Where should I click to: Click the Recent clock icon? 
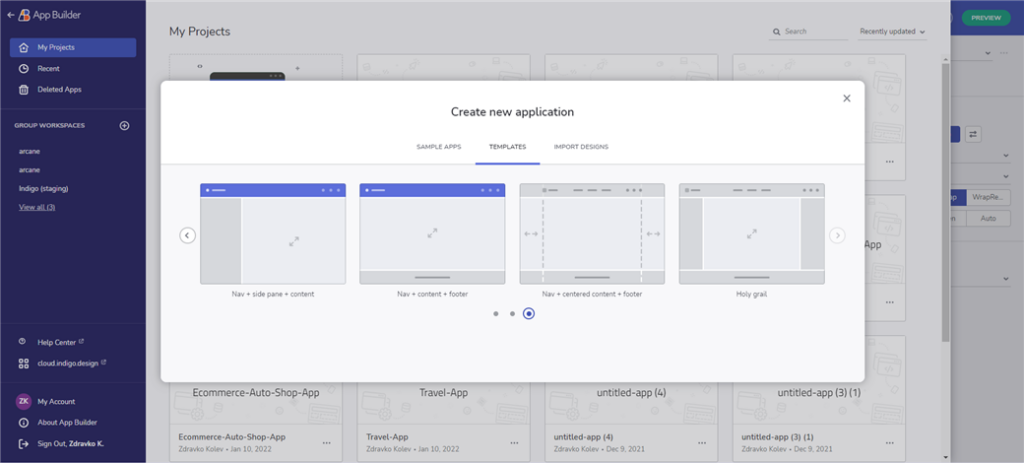(x=24, y=69)
